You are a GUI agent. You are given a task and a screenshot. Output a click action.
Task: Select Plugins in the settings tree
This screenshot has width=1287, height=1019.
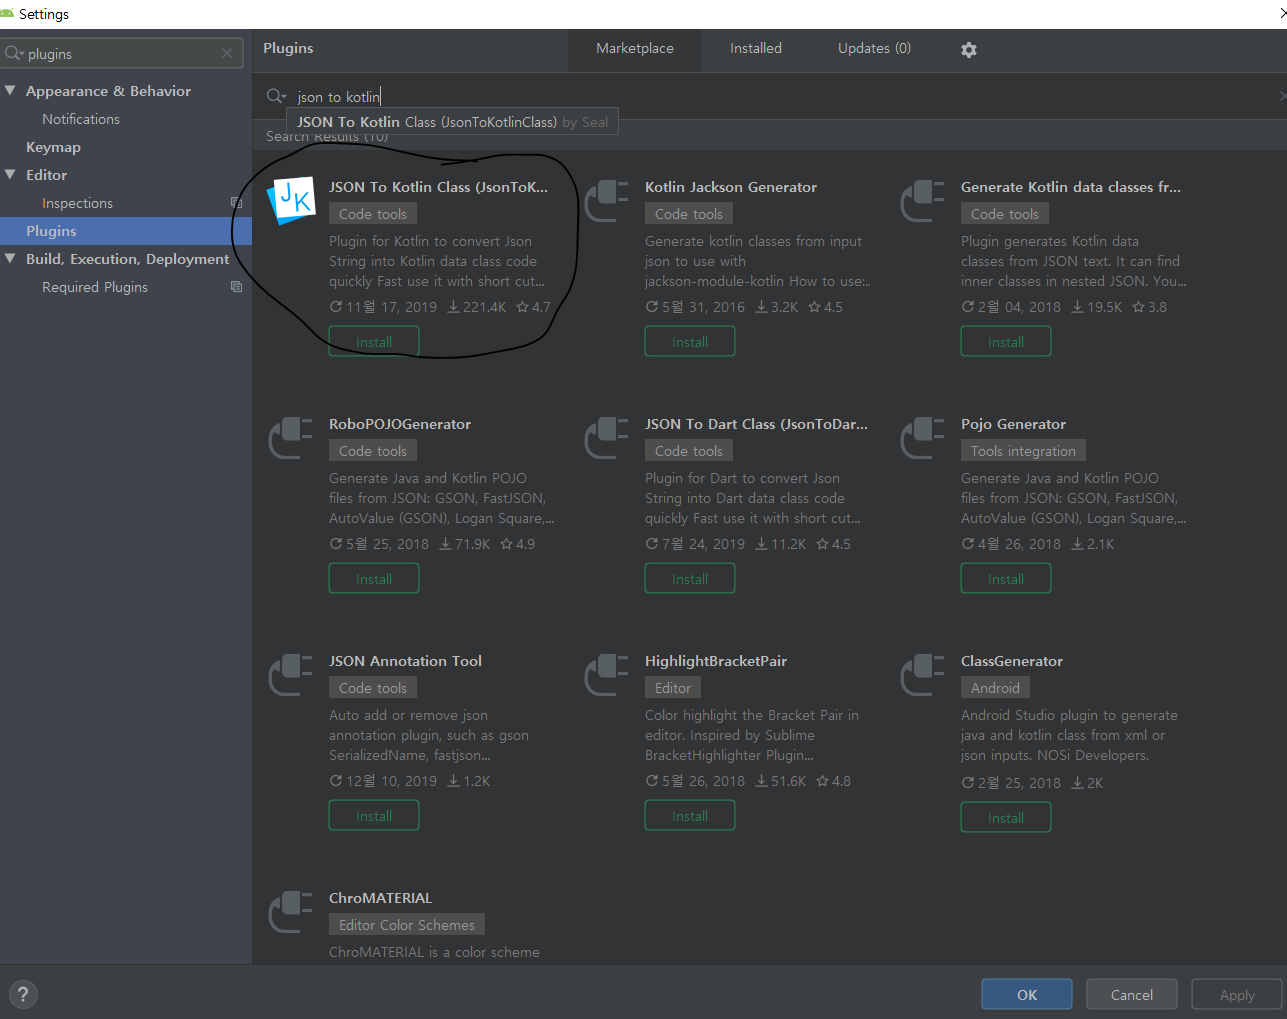(x=126, y=231)
